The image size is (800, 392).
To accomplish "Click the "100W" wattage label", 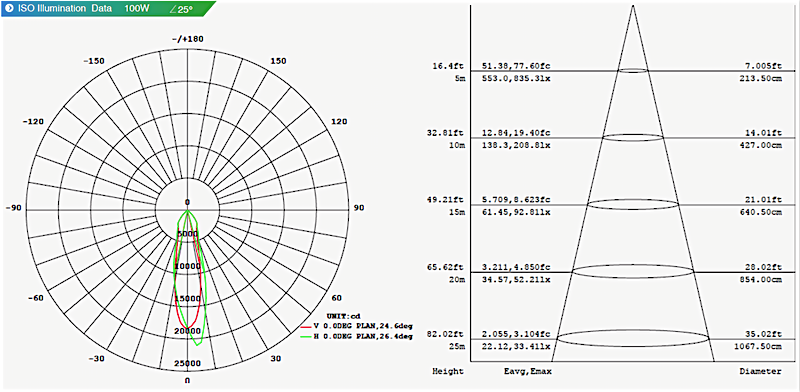I will [x=138, y=9].
